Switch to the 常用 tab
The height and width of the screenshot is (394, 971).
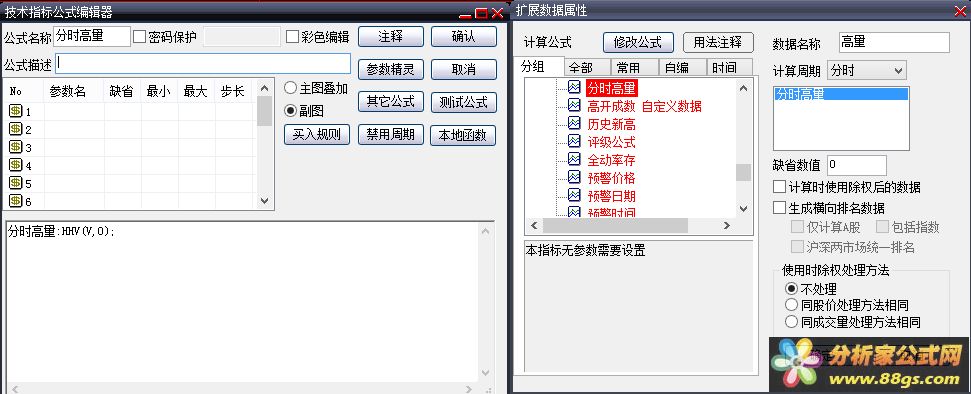[x=635, y=68]
